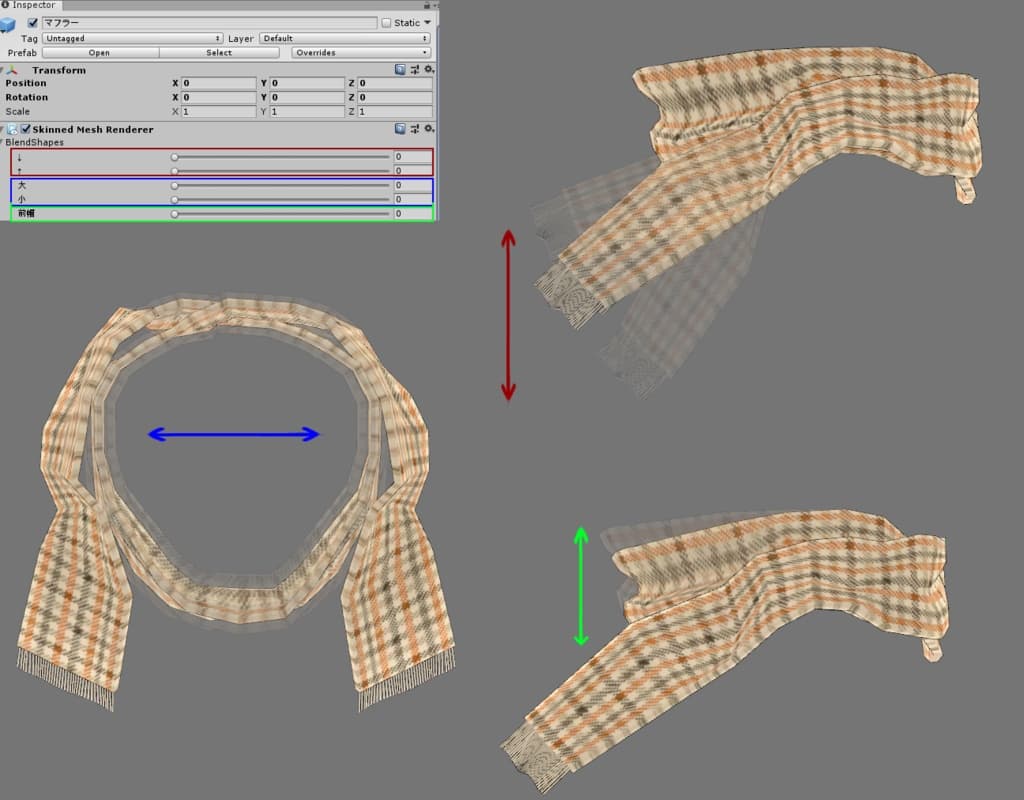Disable the Skinned Mesh Renderer checkbox
The height and width of the screenshot is (800, 1024).
[x=26, y=129]
